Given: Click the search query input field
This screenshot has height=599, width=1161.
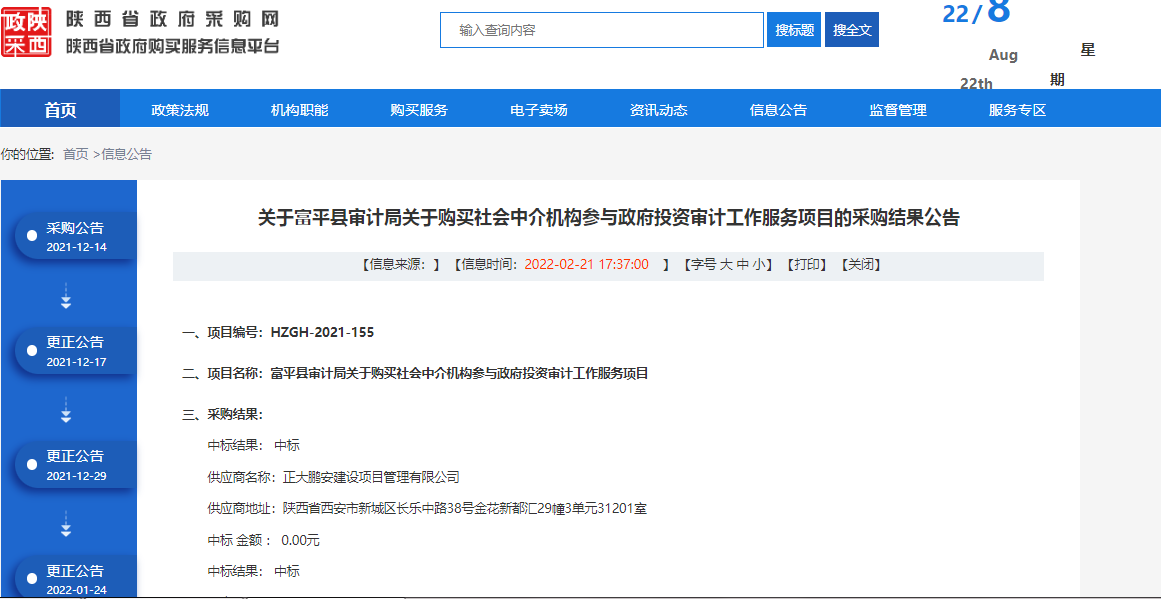Looking at the screenshot, I should coord(602,30).
